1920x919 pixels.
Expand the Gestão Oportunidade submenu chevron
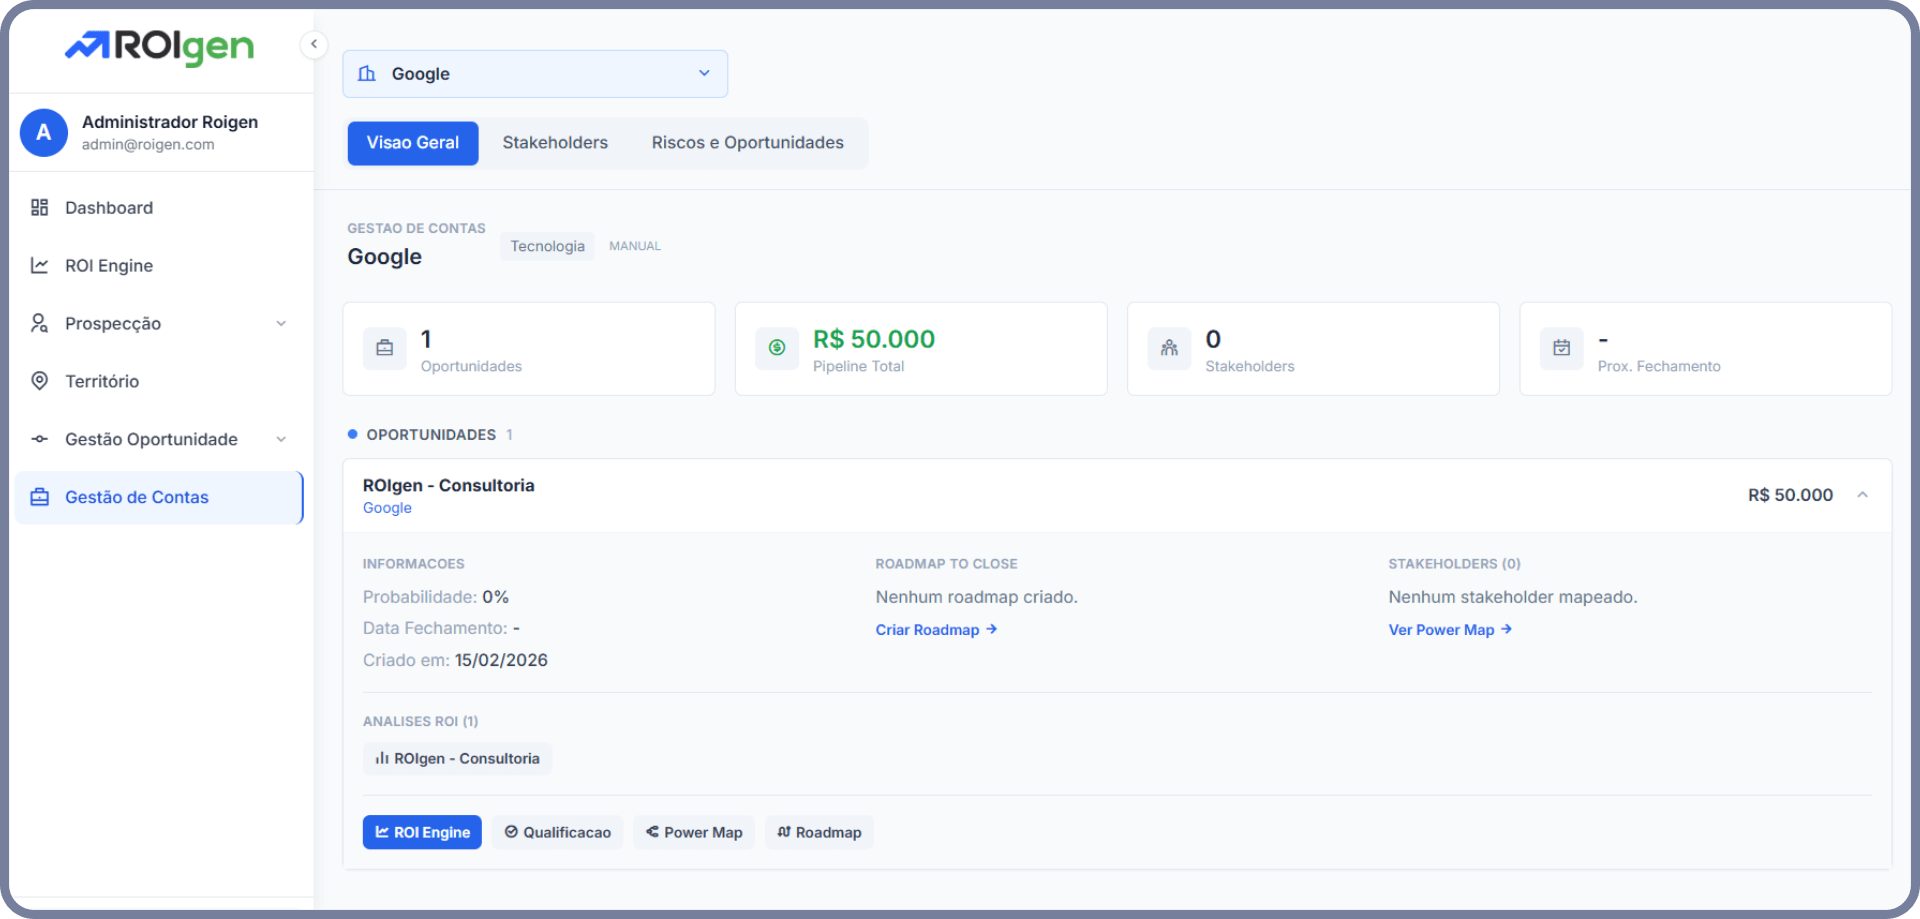click(x=281, y=440)
